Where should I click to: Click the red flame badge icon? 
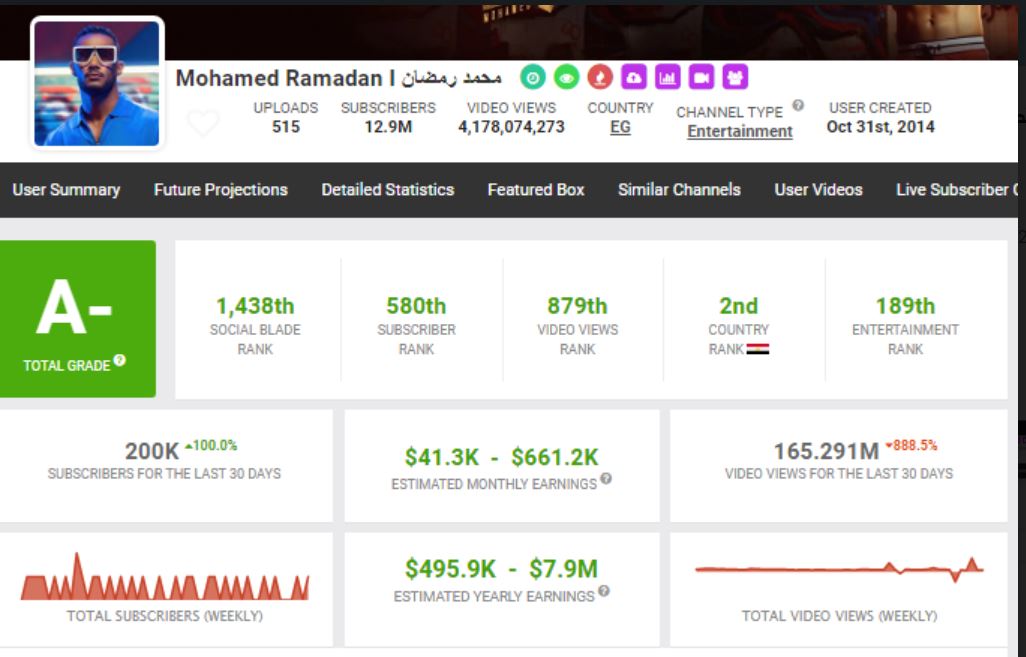point(600,77)
